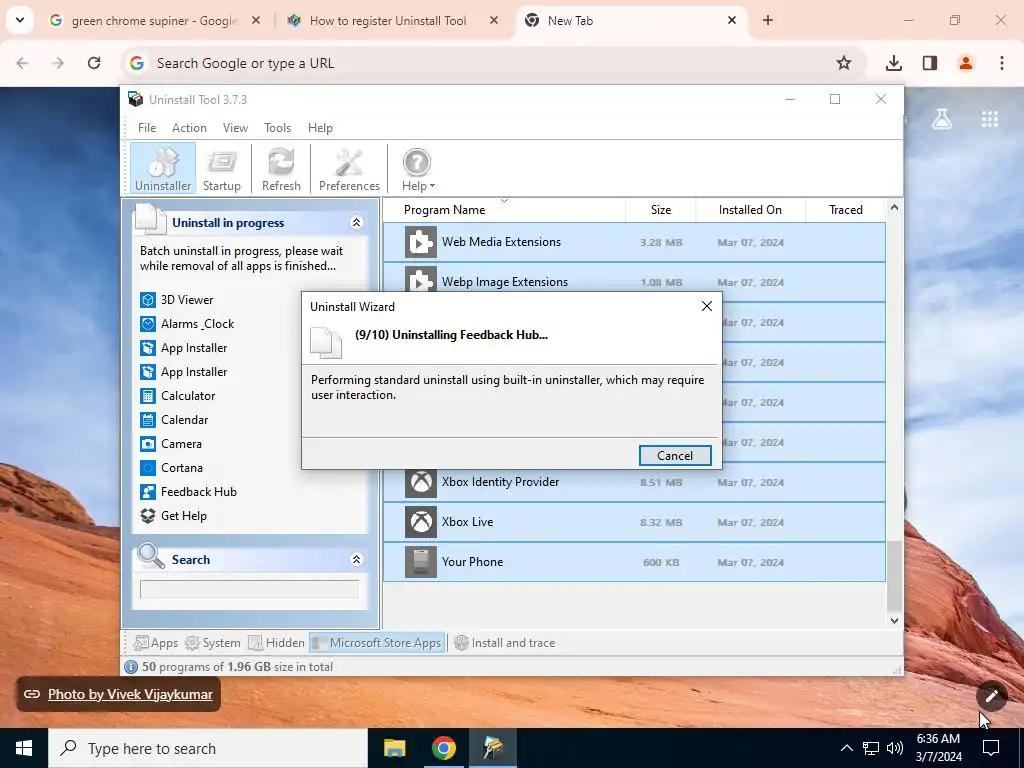Open Chrome downloads icon

[x=894, y=63]
